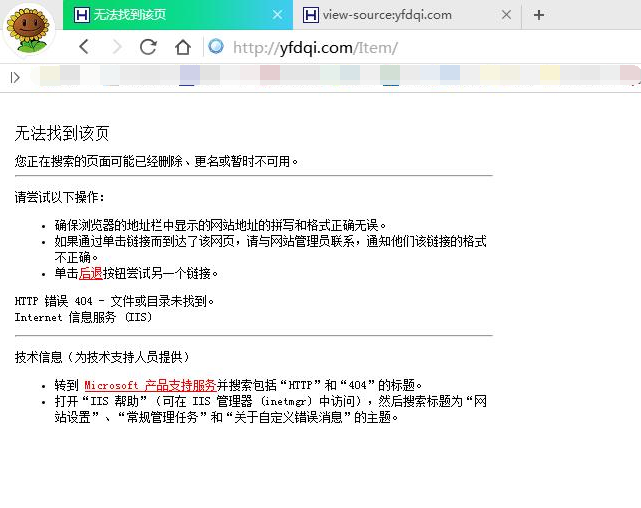Image resolution: width=641 pixels, height=508 pixels.
Task: Click the Internet 信息服务 (IIS) text
Action: pos(83,317)
